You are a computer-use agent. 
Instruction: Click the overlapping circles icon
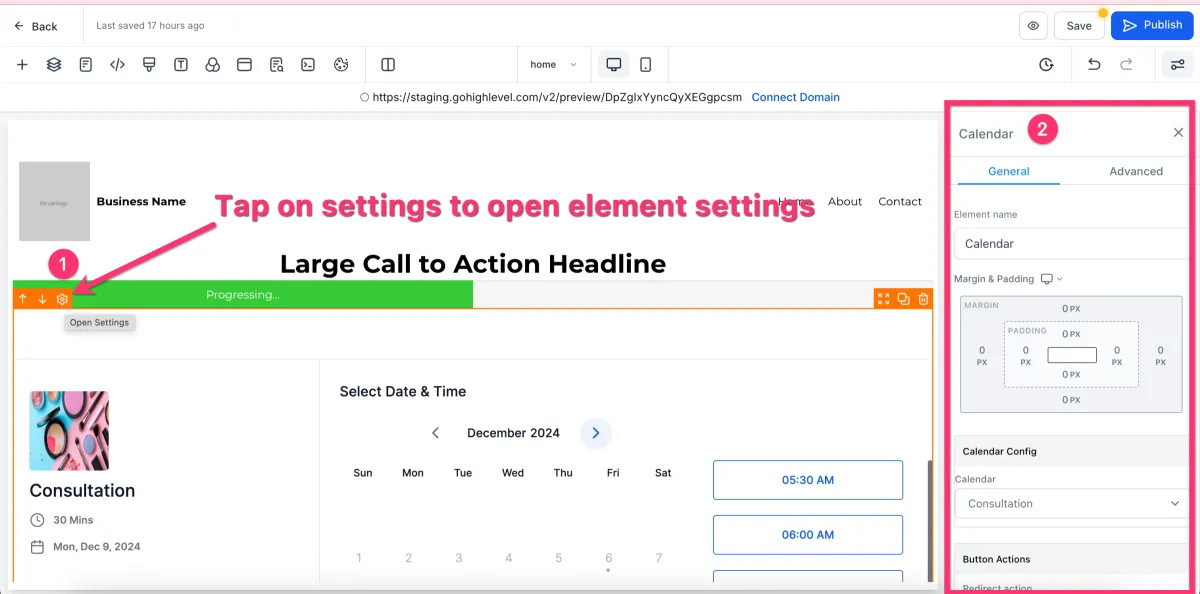[212, 65]
